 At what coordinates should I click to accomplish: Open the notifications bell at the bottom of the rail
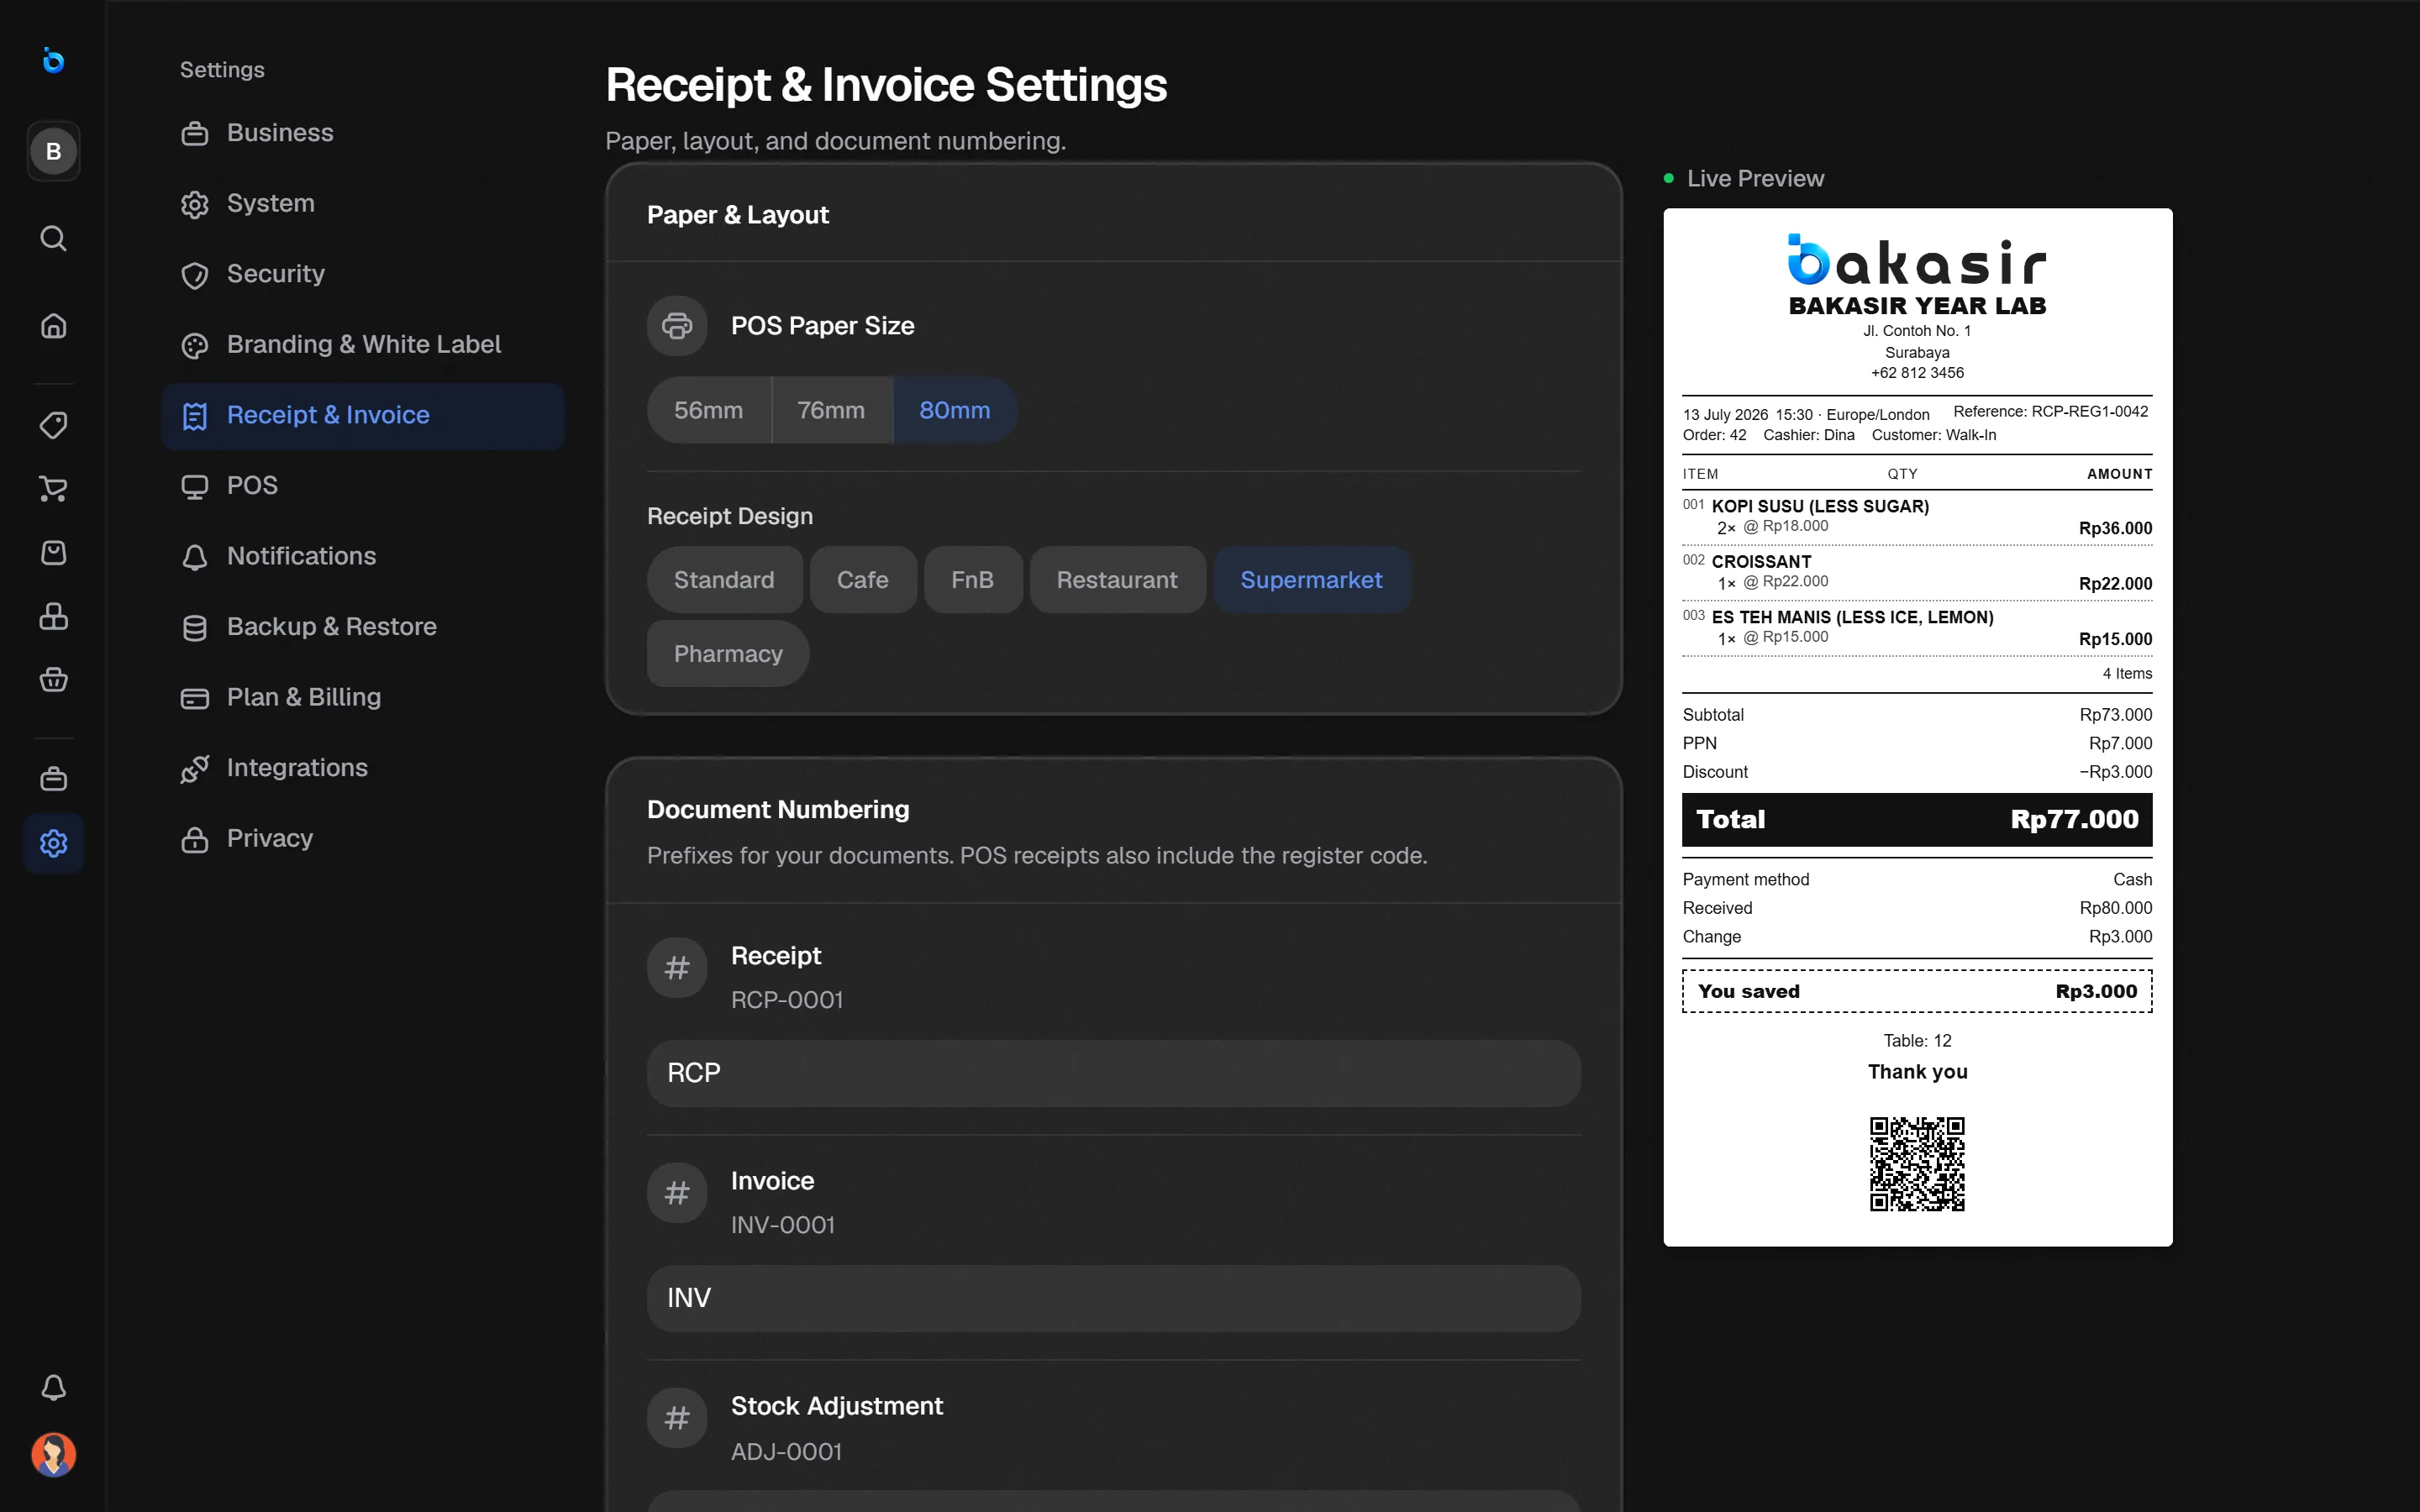53,1387
